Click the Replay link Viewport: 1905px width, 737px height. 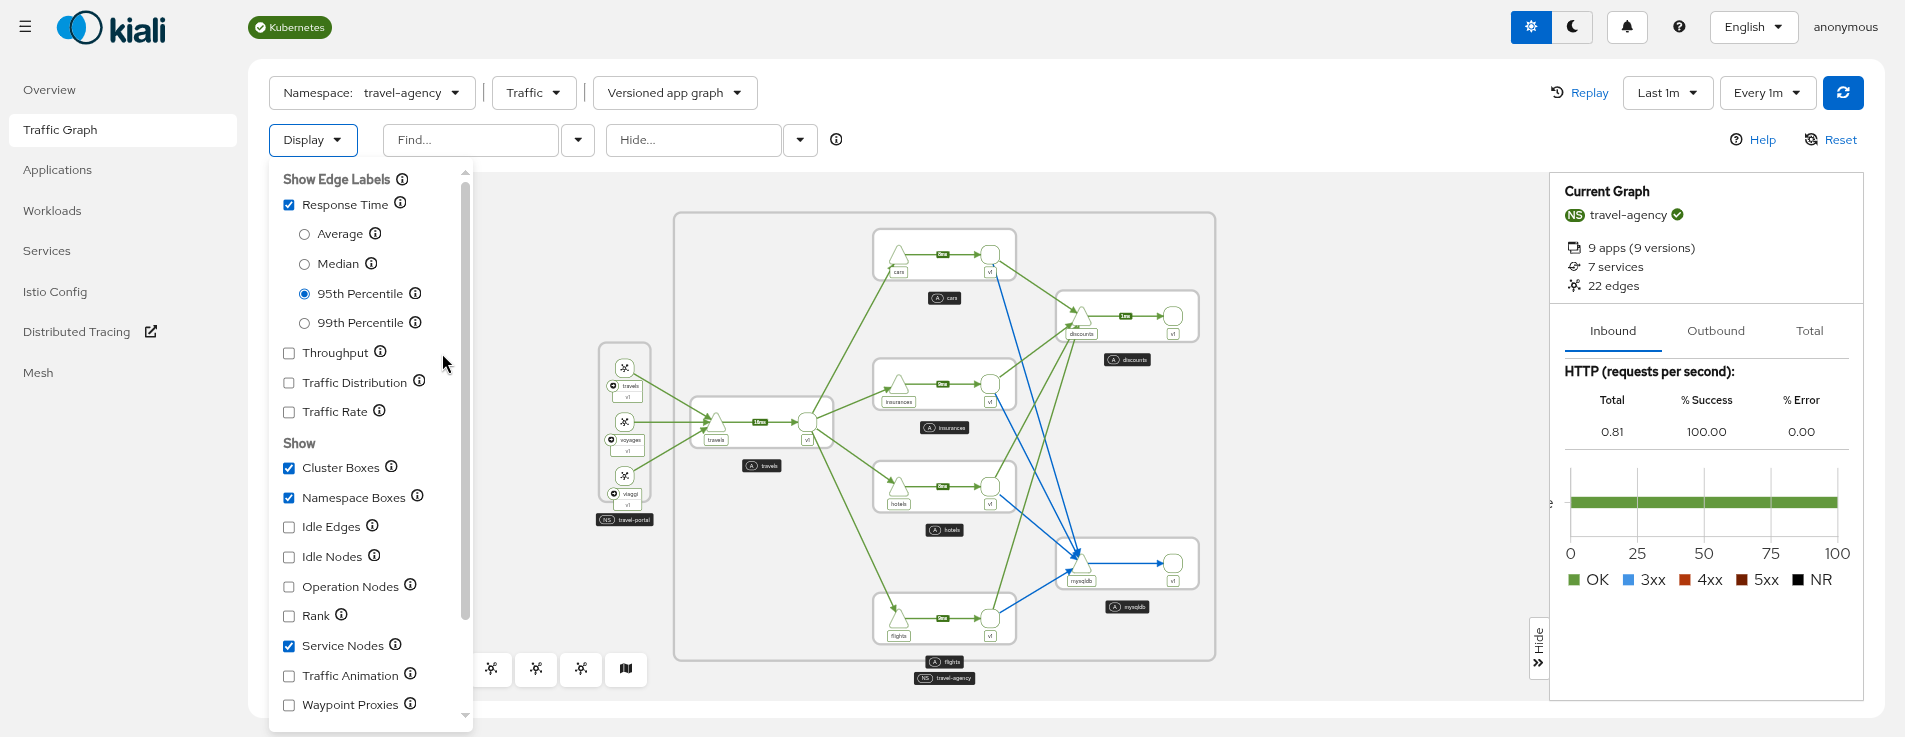[x=1580, y=93]
